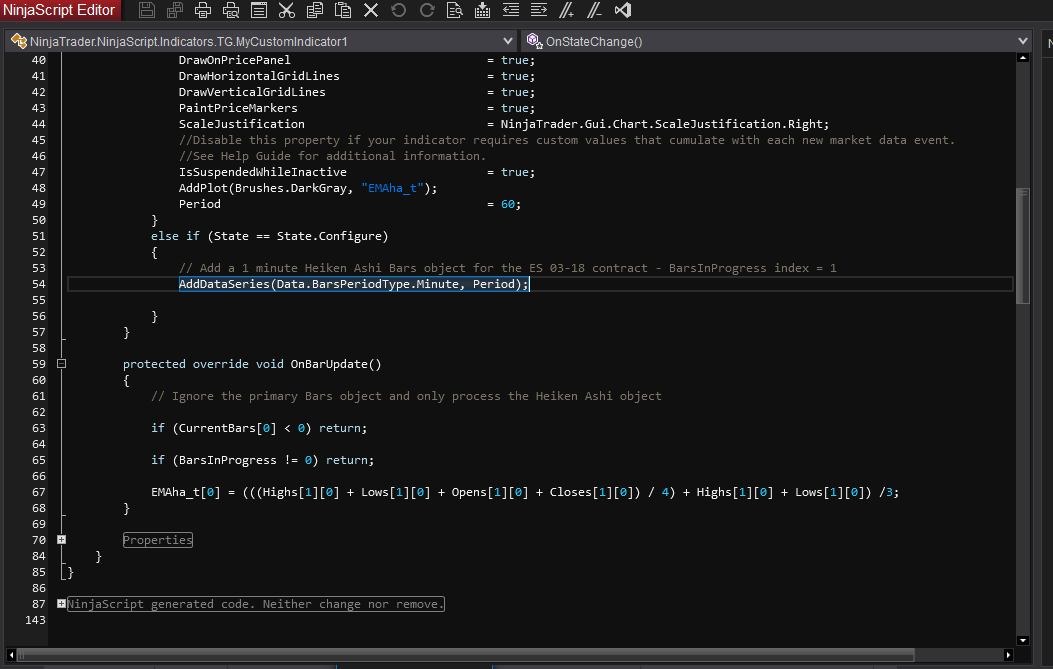
Task: Expand the NinjaScript generated code region
Action: point(62,604)
